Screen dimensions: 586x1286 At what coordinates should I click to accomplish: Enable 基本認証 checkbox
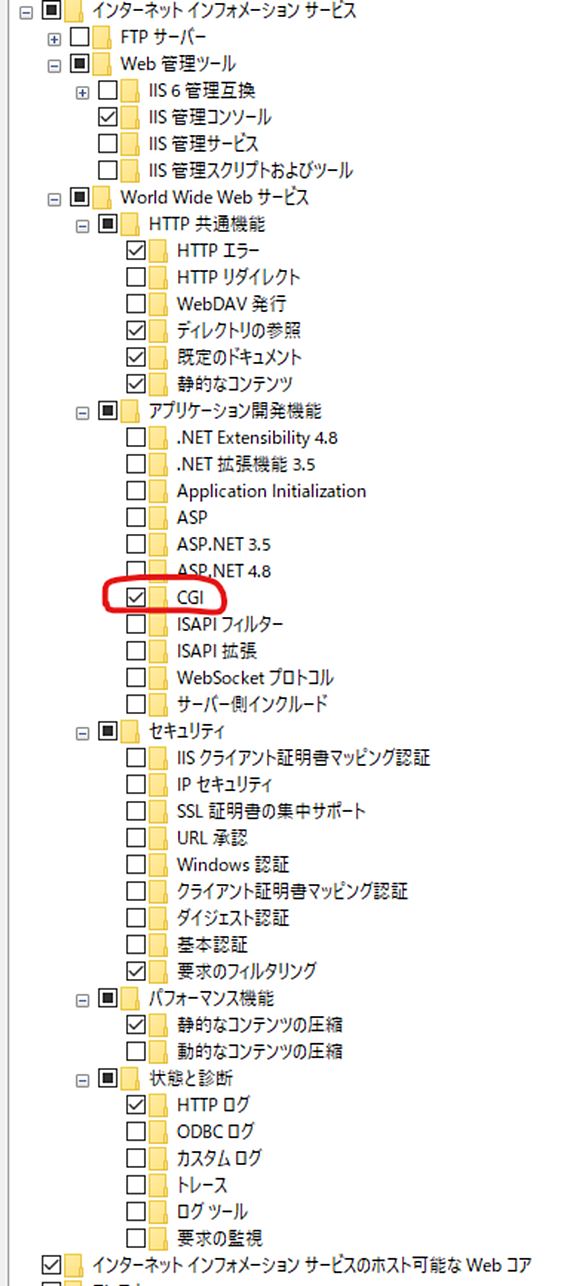[136, 945]
